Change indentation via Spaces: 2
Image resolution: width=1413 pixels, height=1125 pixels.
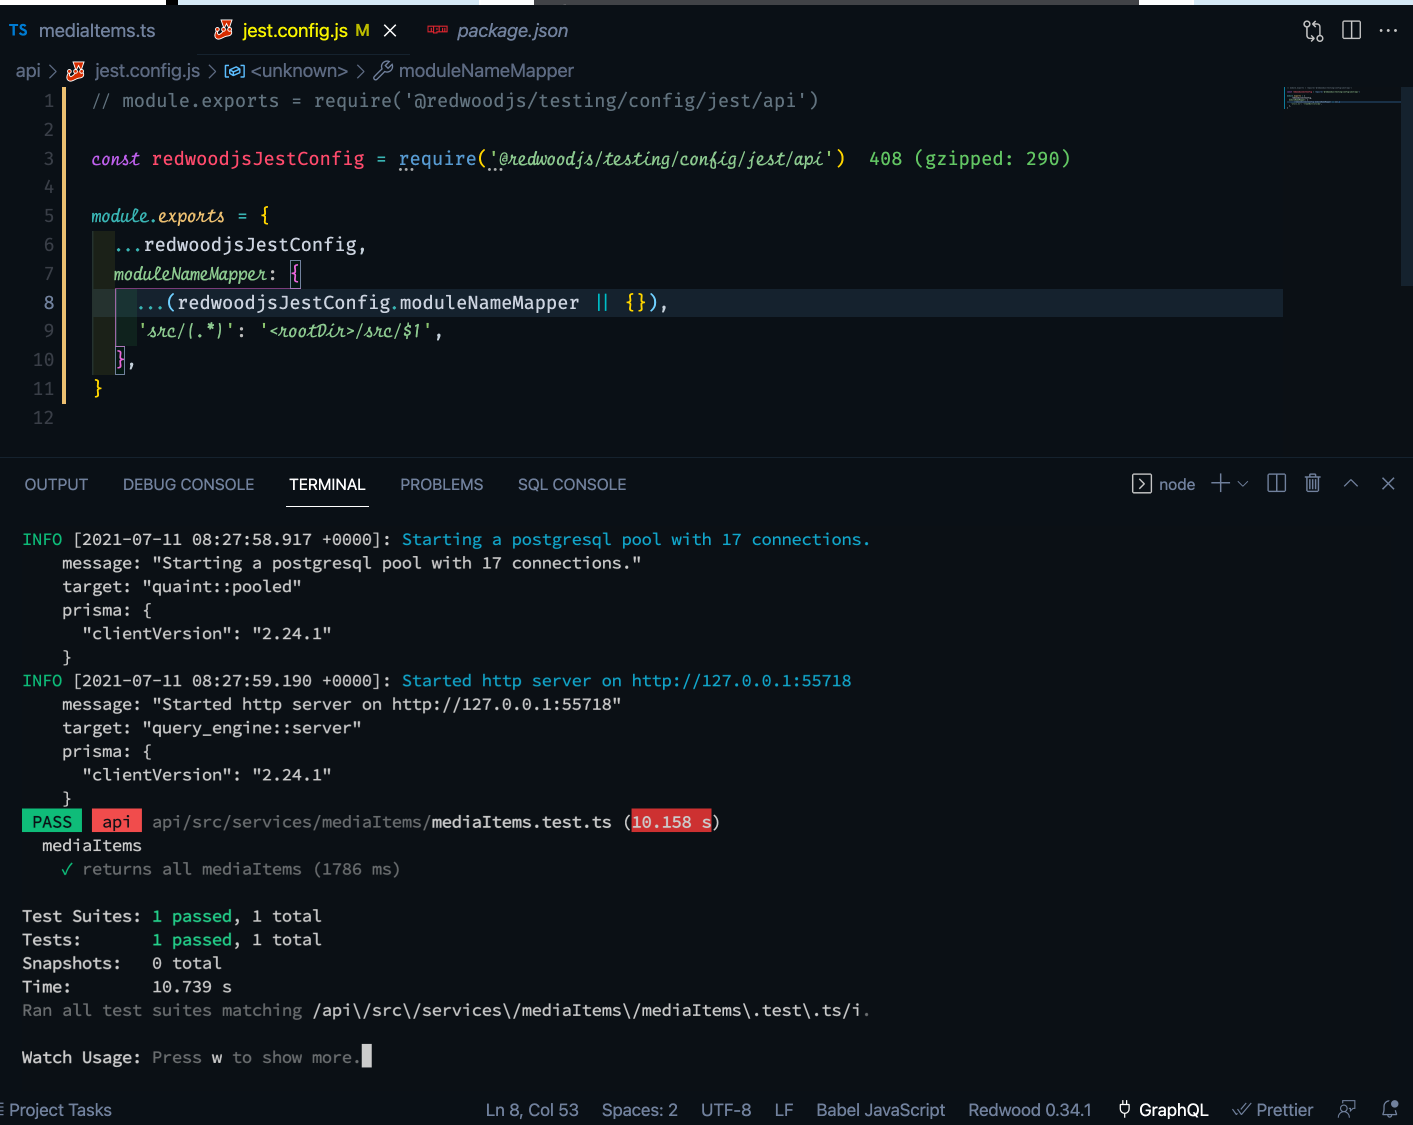click(x=640, y=1110)
